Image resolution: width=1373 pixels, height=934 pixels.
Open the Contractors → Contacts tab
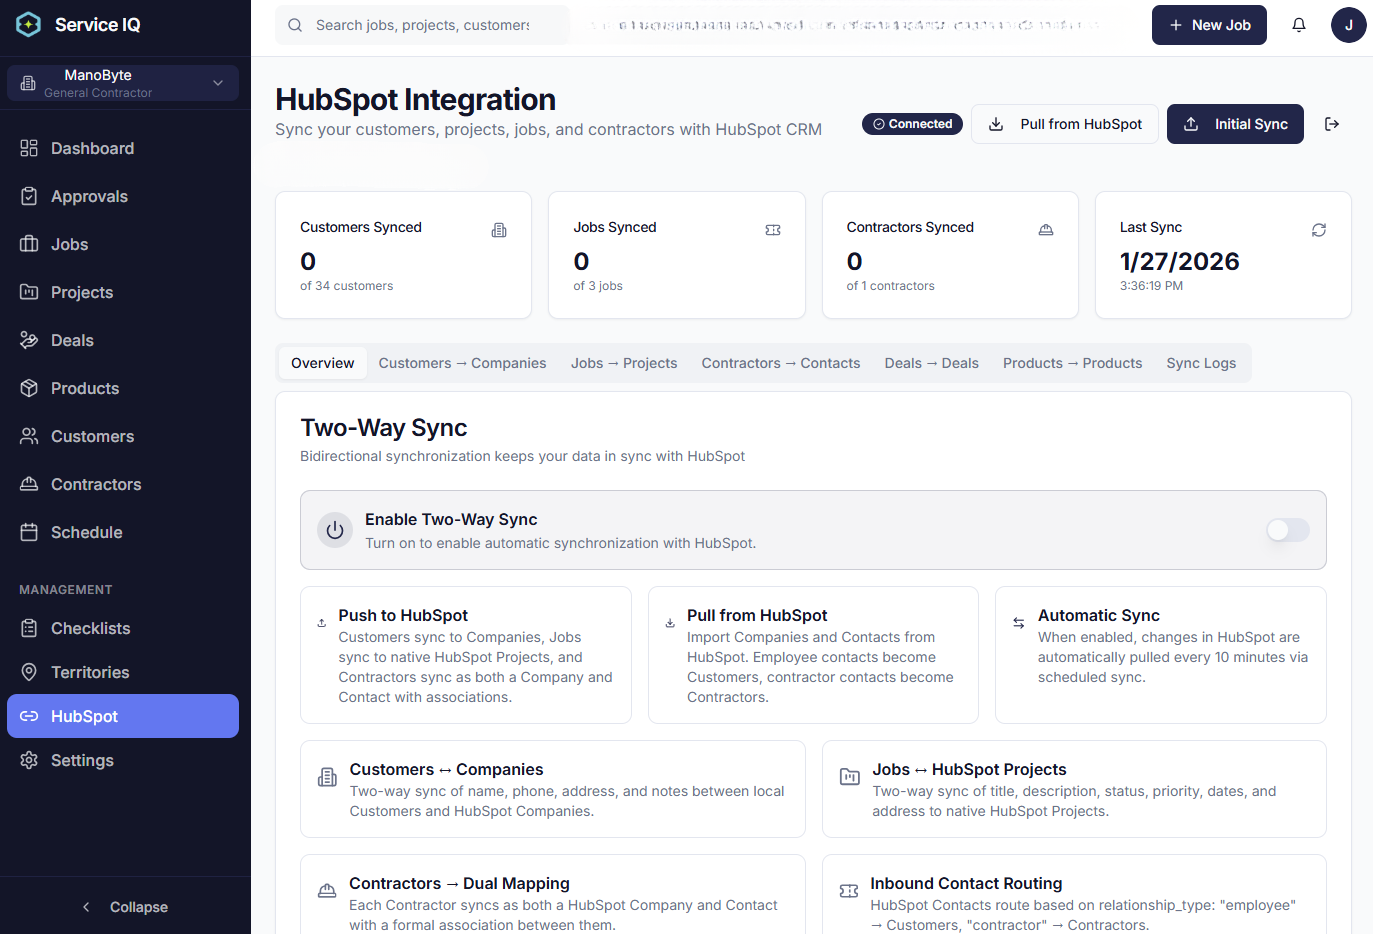click(x=781, y=363)
